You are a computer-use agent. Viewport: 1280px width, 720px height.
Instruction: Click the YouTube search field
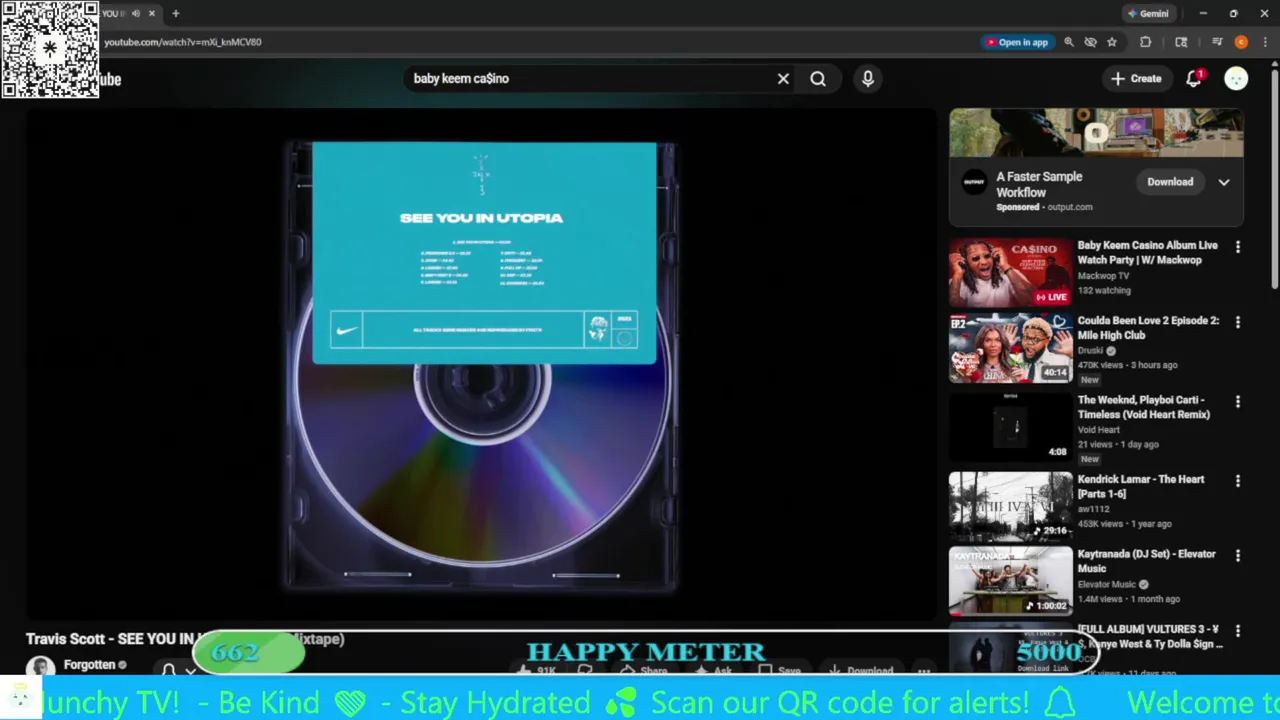pos(590,78)
